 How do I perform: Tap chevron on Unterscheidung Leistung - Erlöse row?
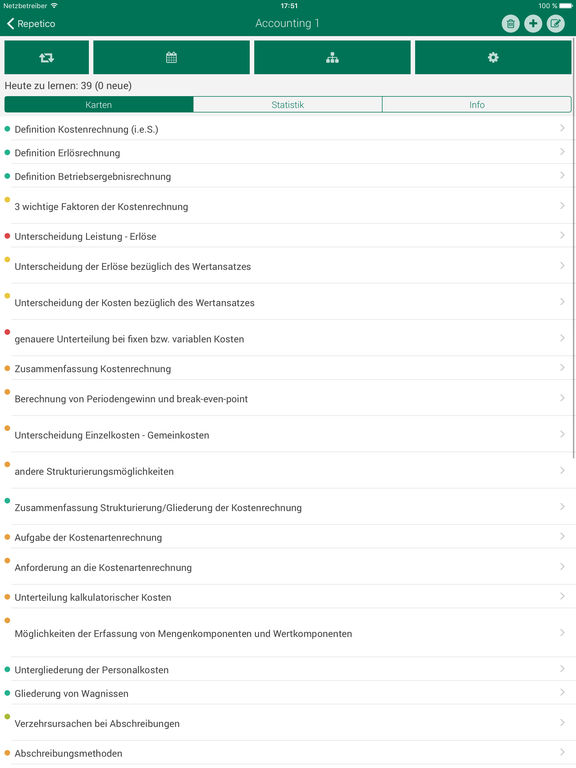click(562, 235)
